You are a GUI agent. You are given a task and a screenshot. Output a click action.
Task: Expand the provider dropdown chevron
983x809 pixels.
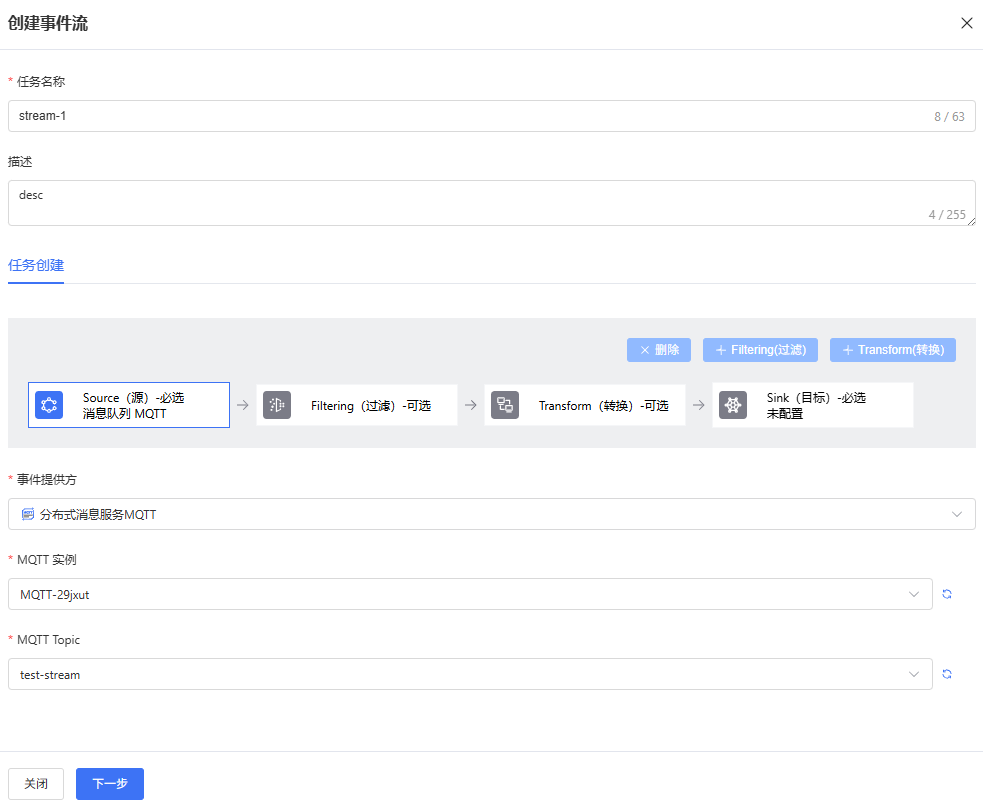(957, 514)
